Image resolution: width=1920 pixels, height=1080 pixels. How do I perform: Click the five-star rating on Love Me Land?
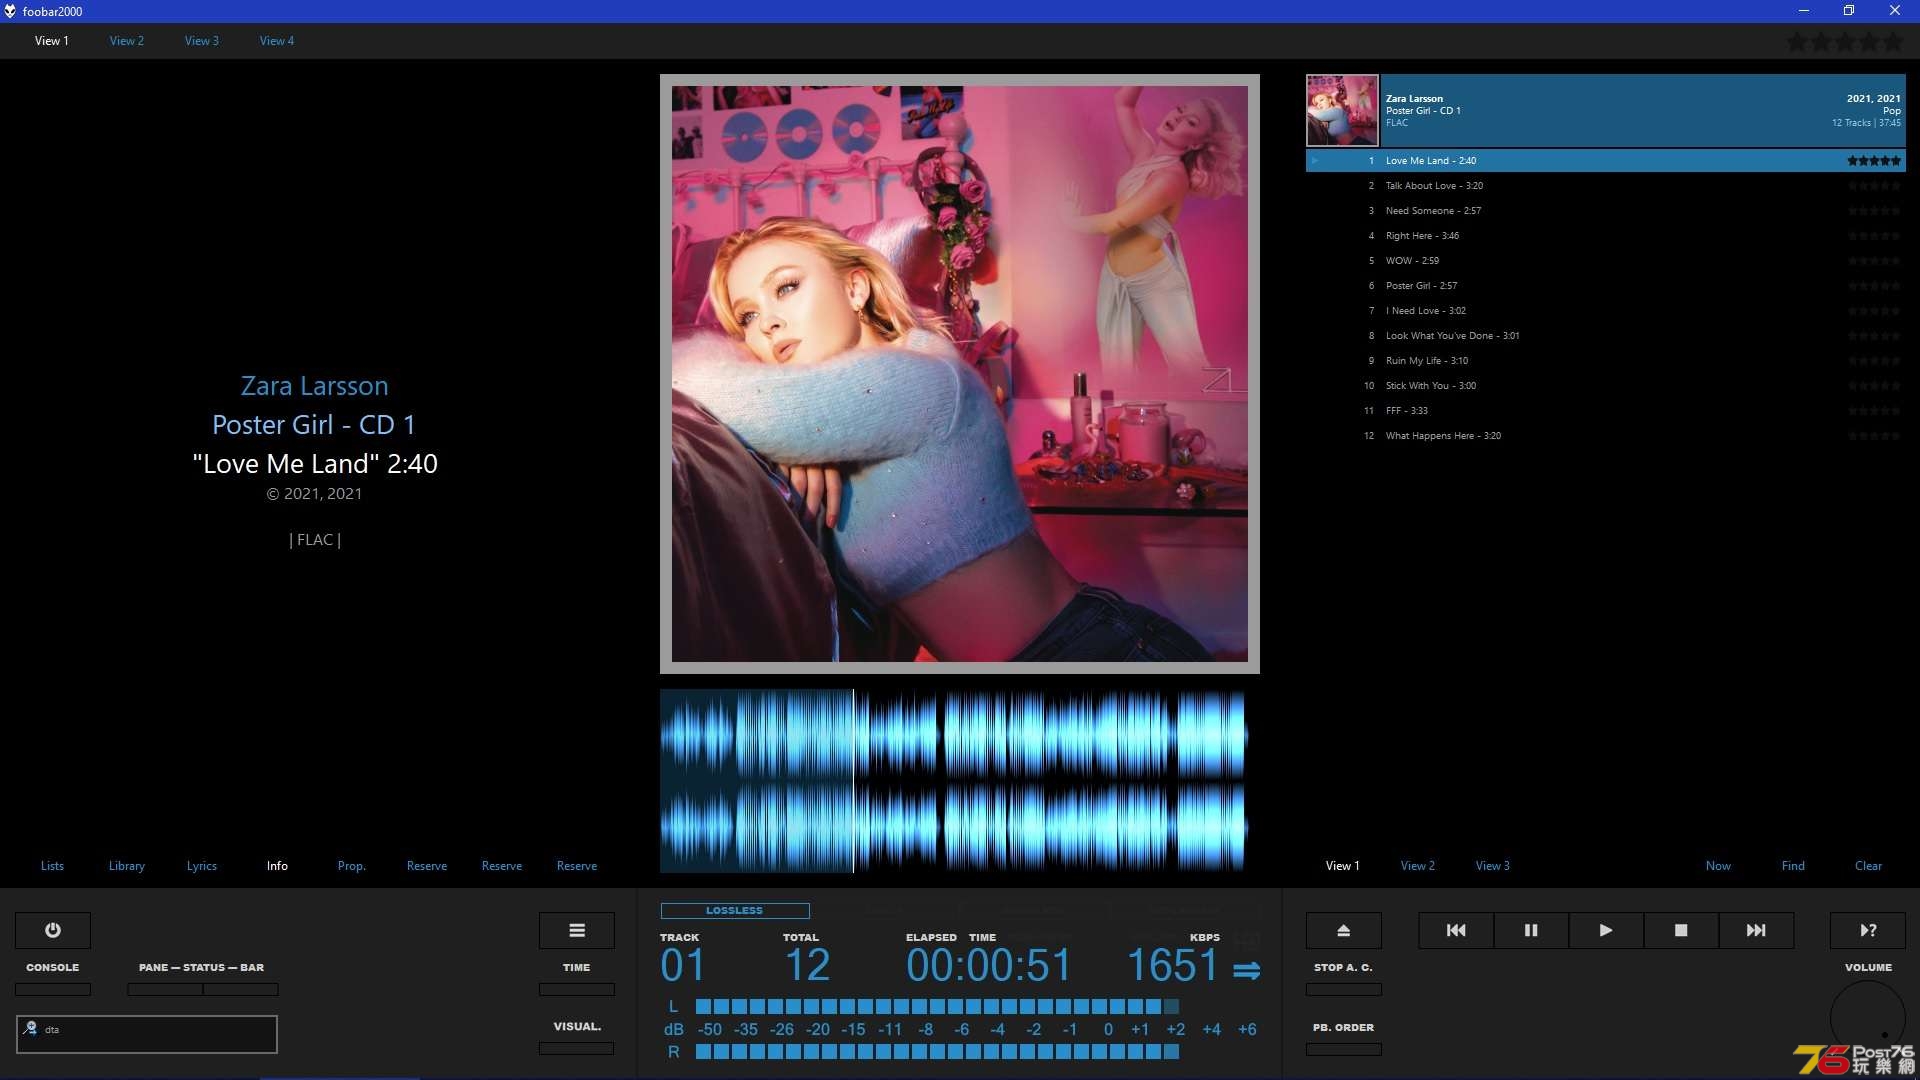tap(1873, 161)
